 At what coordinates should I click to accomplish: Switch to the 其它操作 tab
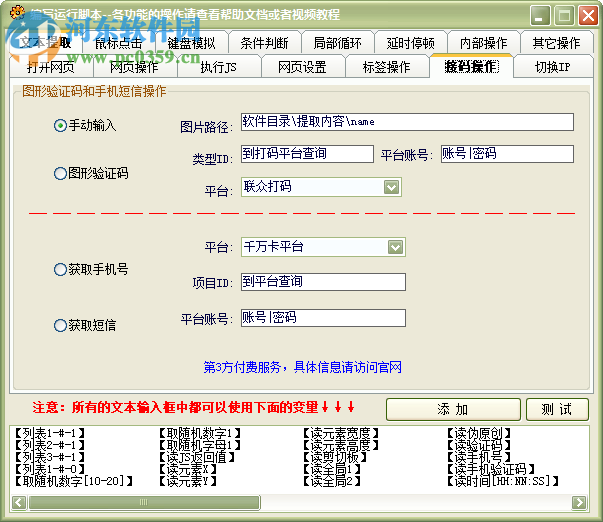[x=556, y=43]
